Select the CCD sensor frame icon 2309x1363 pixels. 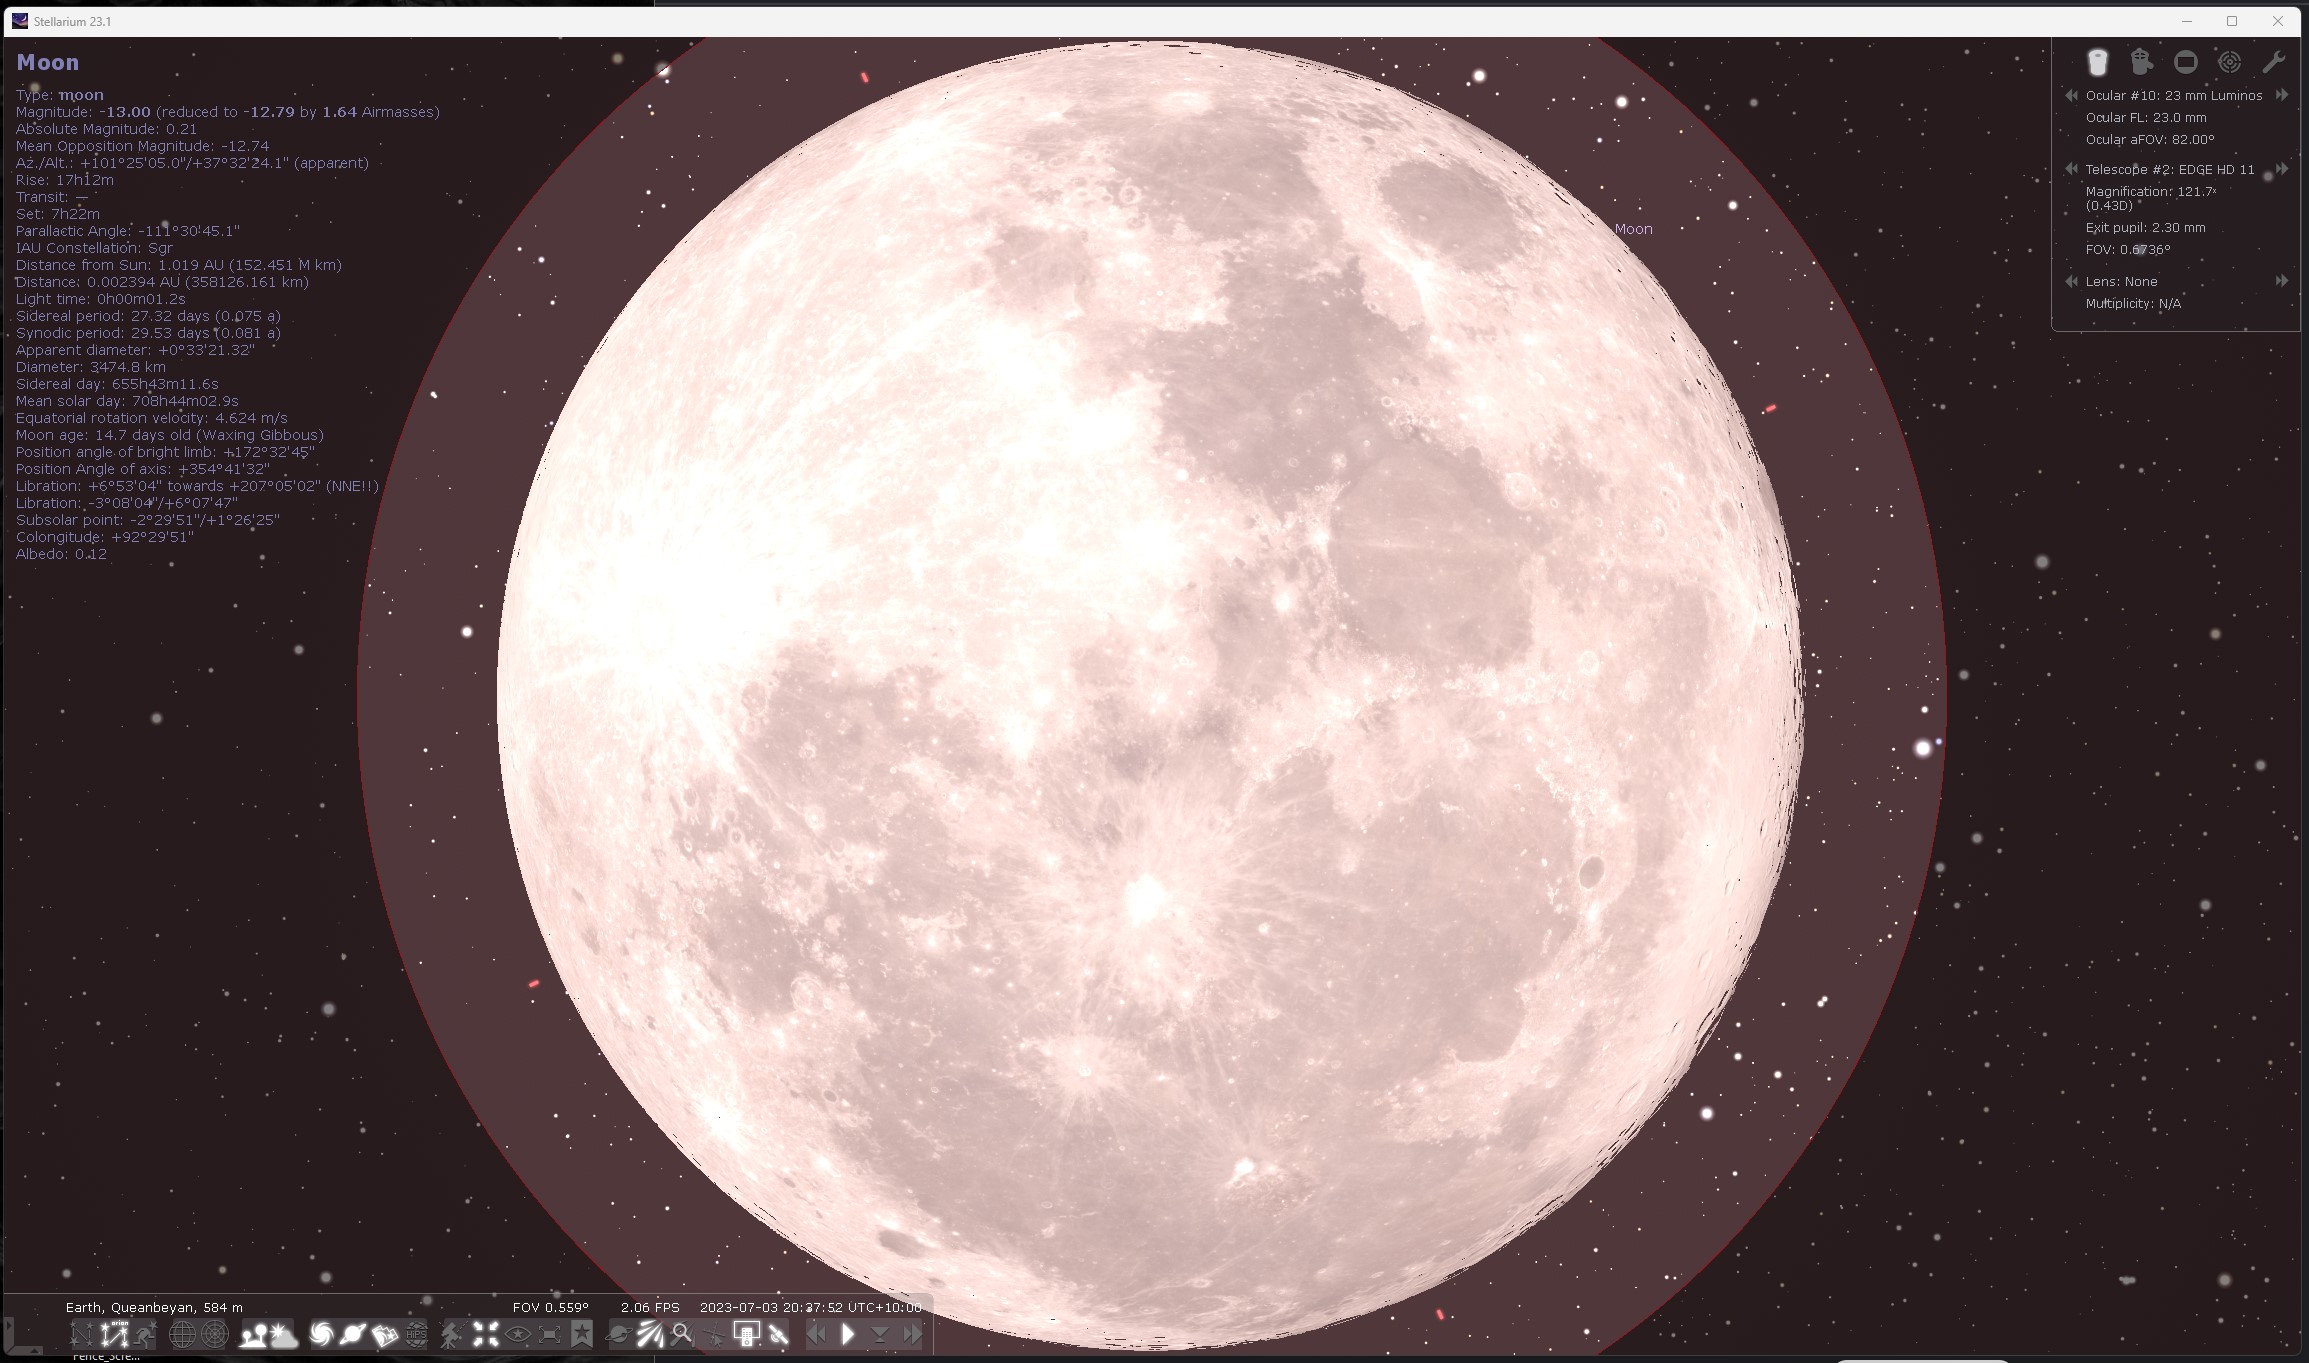point(2185,63)
